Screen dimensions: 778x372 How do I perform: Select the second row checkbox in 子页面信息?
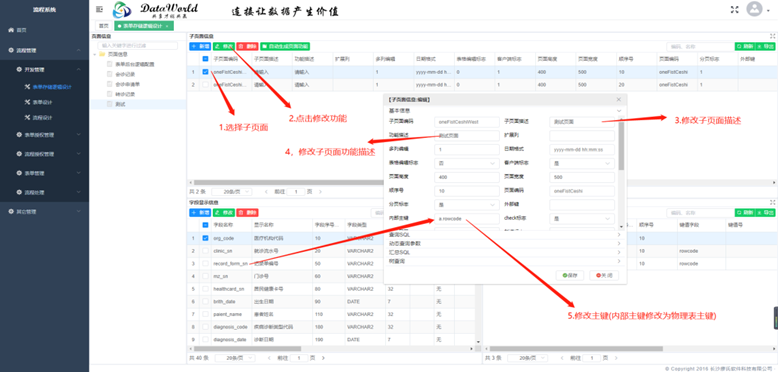pyautogui.click(x=205, y=85)
